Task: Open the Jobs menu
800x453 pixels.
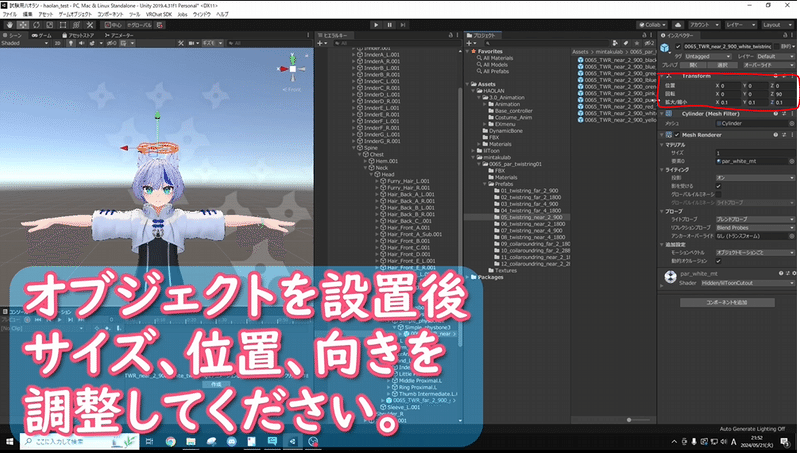Action: tap(182, 14)
